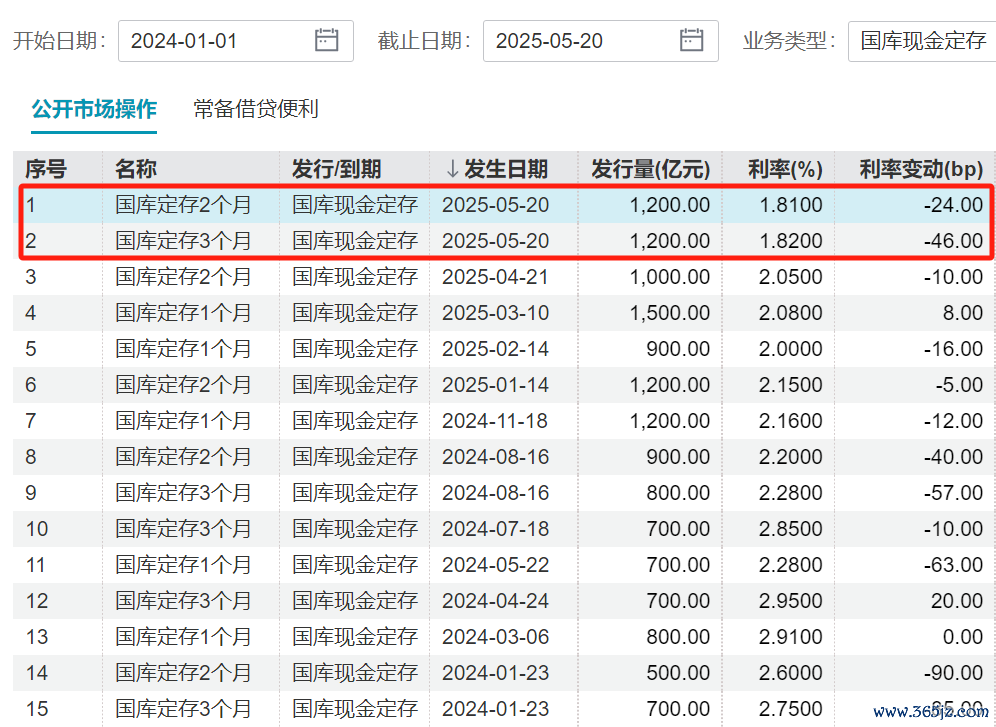
Task: Select row 1 国库定存2个月 name cell
Action: click(183, 205)
